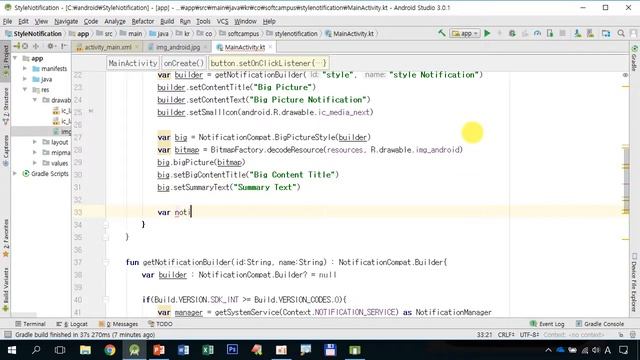Run the app with the green play button
640x360 pixels.
tap(487, 33)
